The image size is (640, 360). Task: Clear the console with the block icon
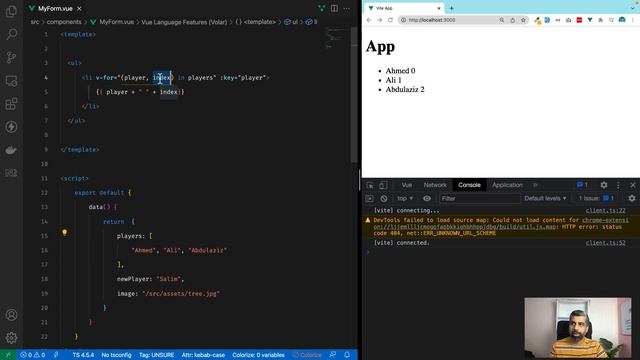click(x=384, y=198)
